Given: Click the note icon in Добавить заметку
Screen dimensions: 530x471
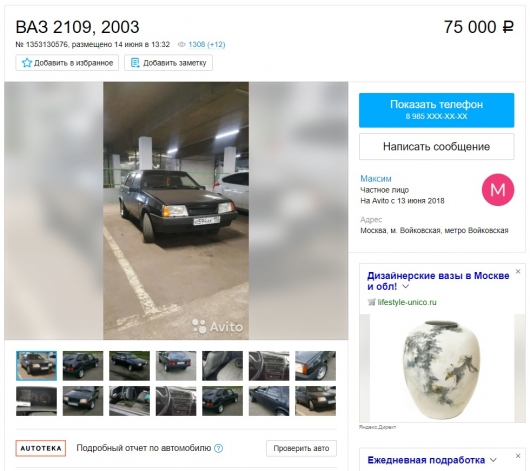Looking at the screenshot, I should click(x=135, y=63).
